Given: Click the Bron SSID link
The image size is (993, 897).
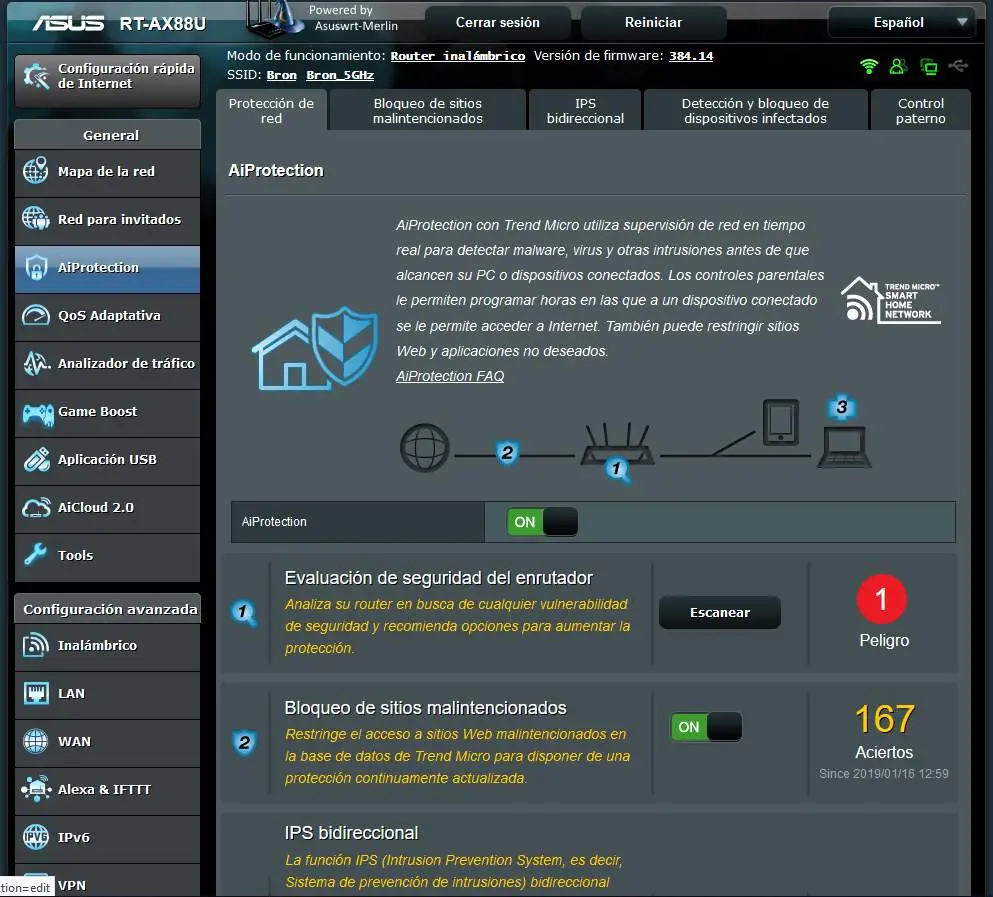Looking at the screenshot, I should point(281,75).
